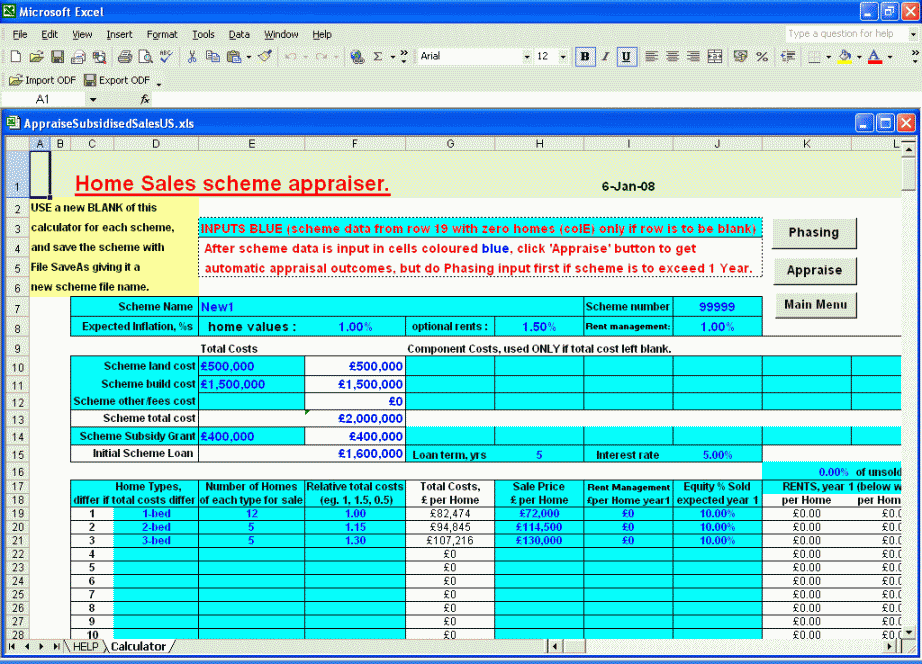This screenshot has width=922, height=664.
Task: Click the E-mail envelope toolbar icon
Action: coord(78,56)
